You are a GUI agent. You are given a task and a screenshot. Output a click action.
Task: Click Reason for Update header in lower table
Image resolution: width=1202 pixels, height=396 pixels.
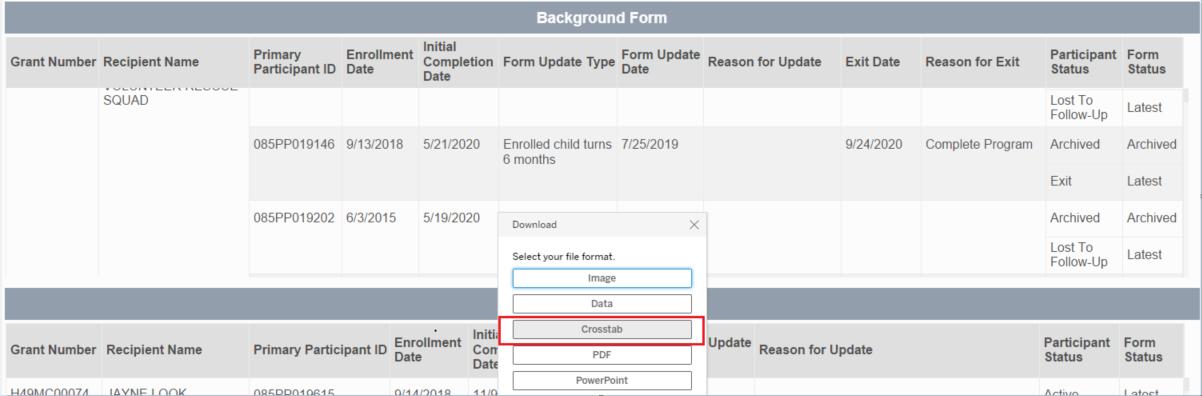(x=815, y=349)
